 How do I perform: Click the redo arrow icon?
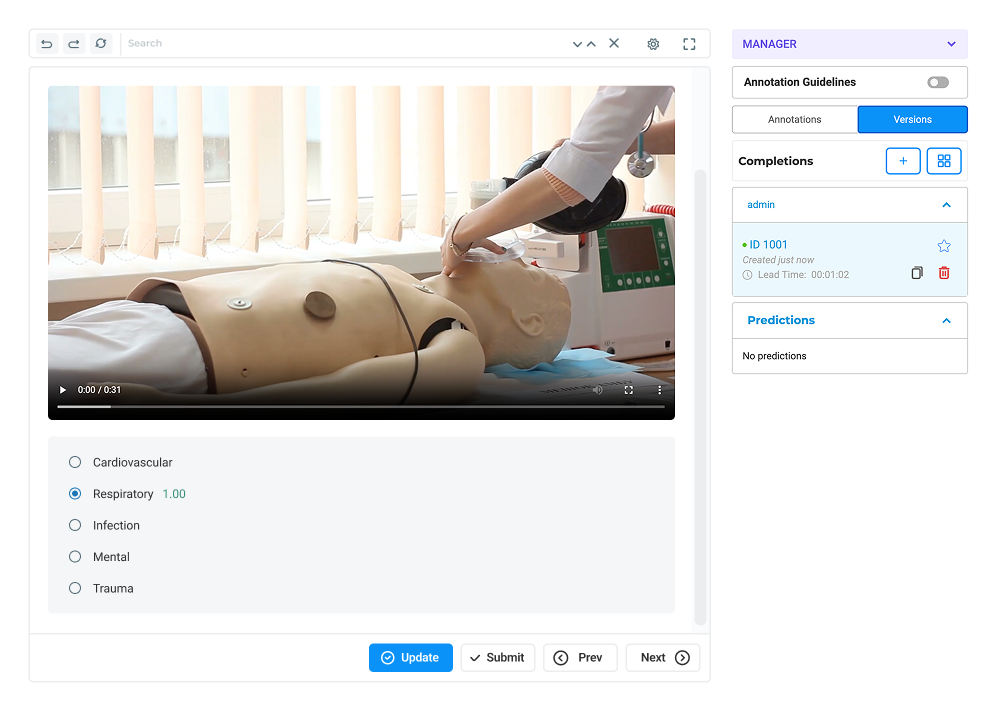[74, 43]
